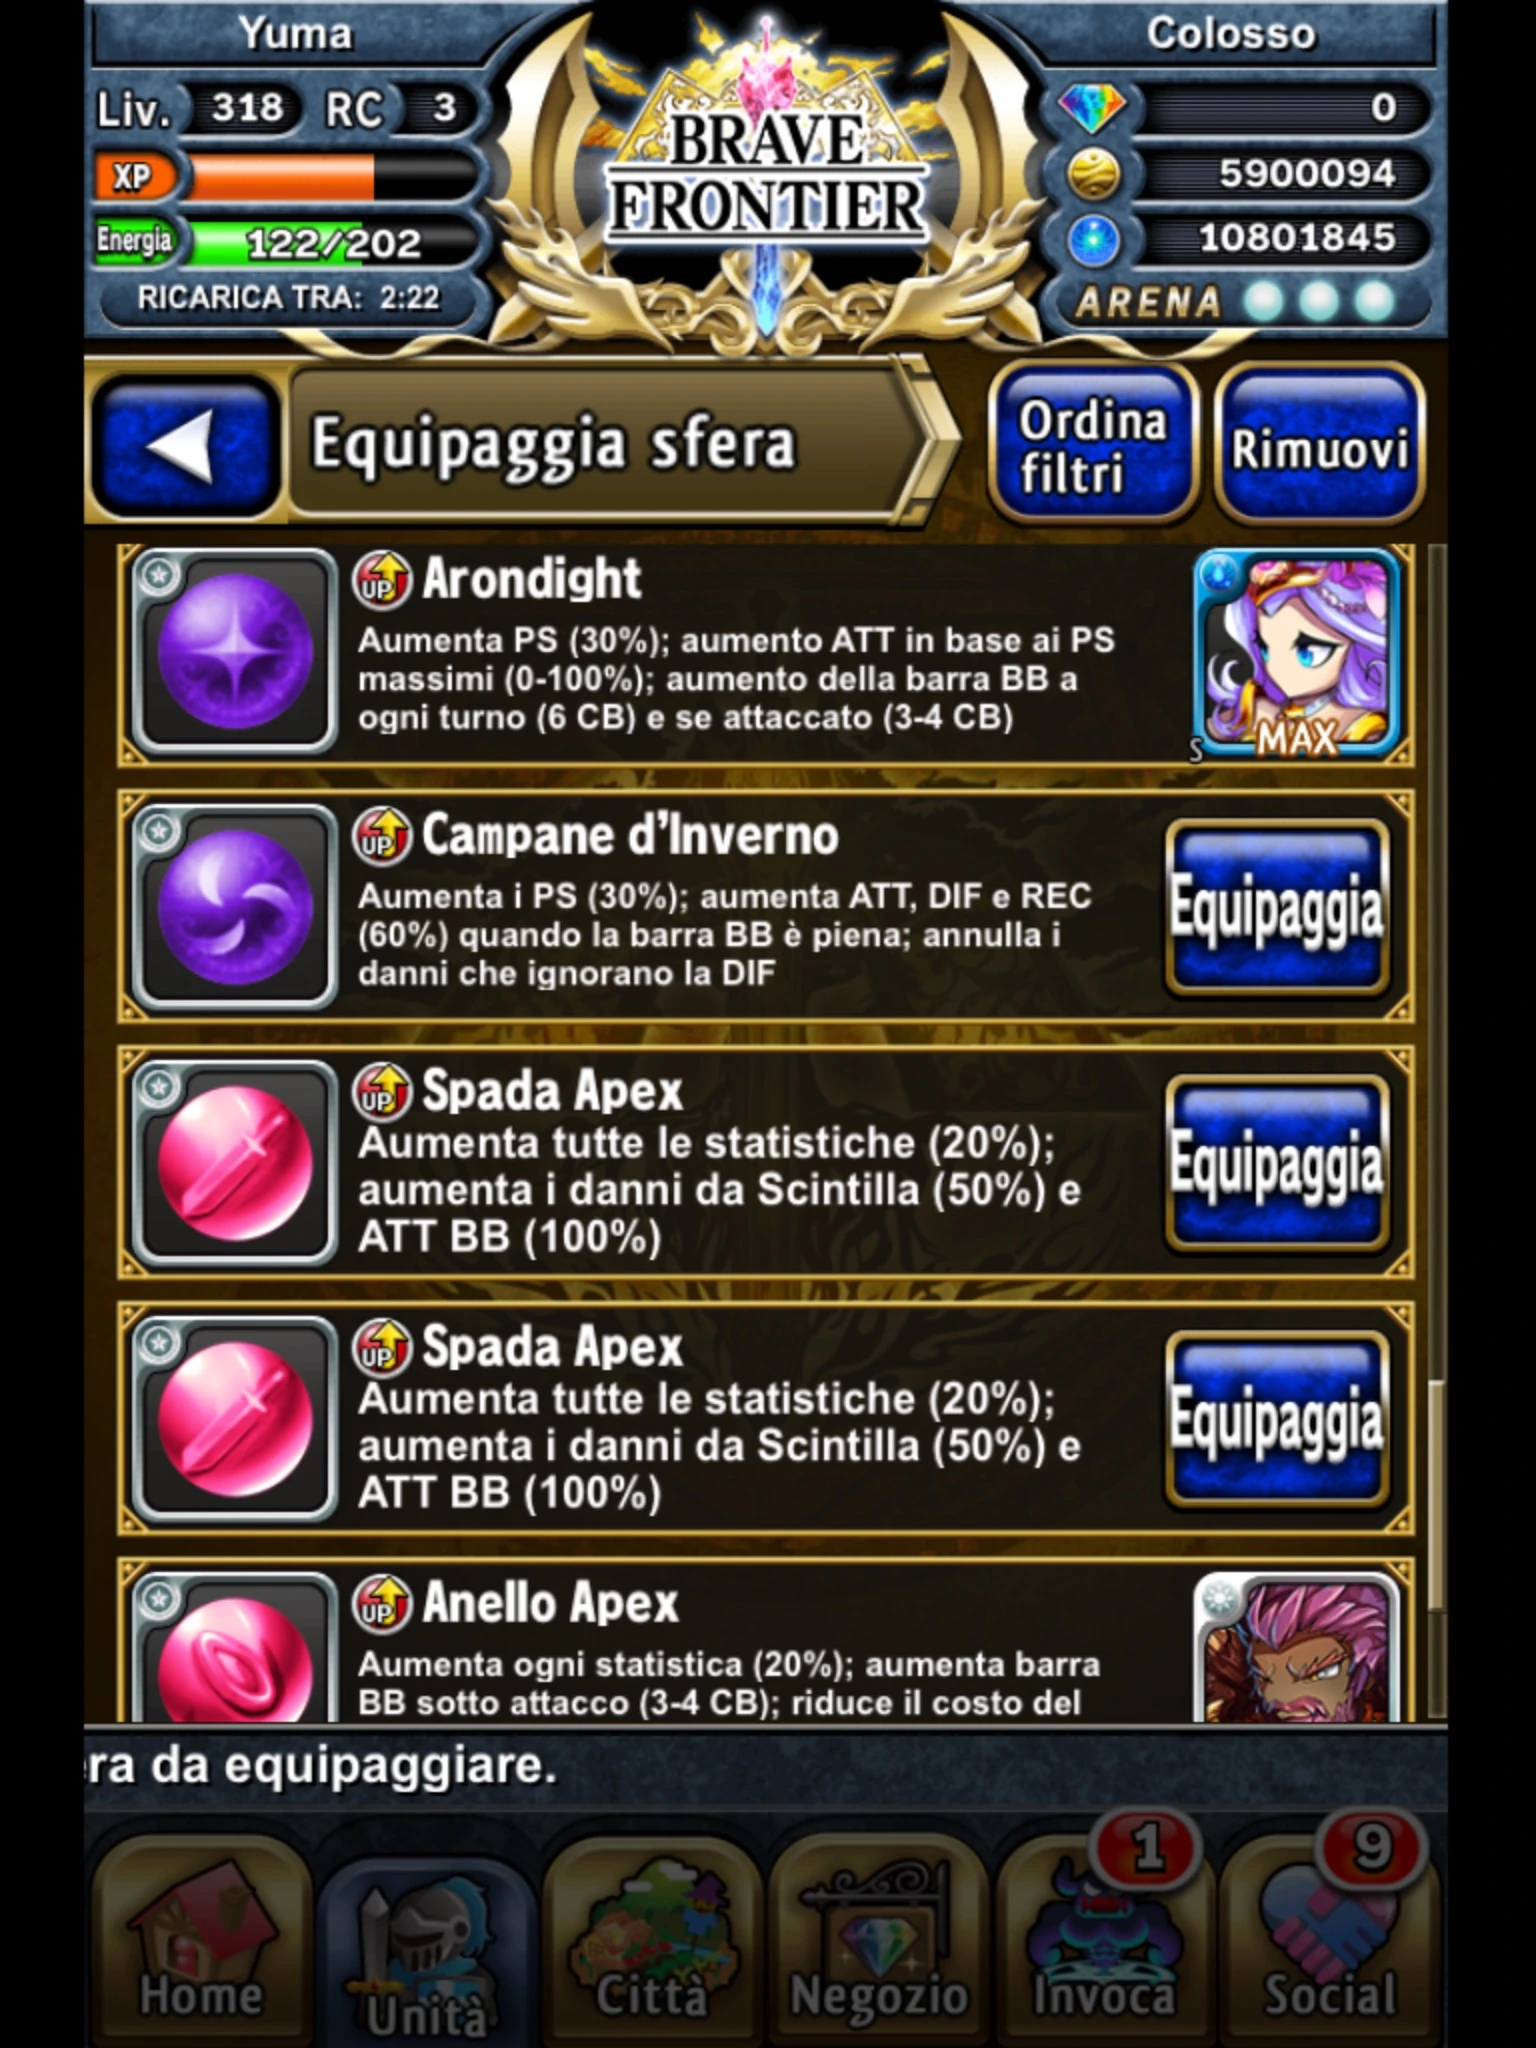Equip the second Spada Apex sphere

pyautogui.click(x=1277, y=1419)
